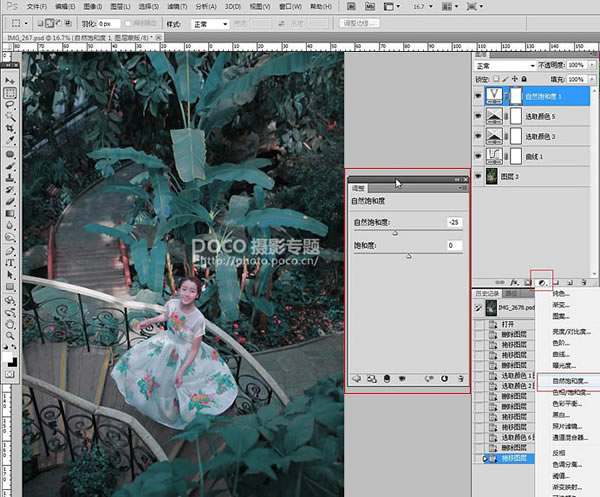Viewport: 600px width, 497px height.
Task: Open the marquee tool preset picker arrow
Action: (26, 24)
